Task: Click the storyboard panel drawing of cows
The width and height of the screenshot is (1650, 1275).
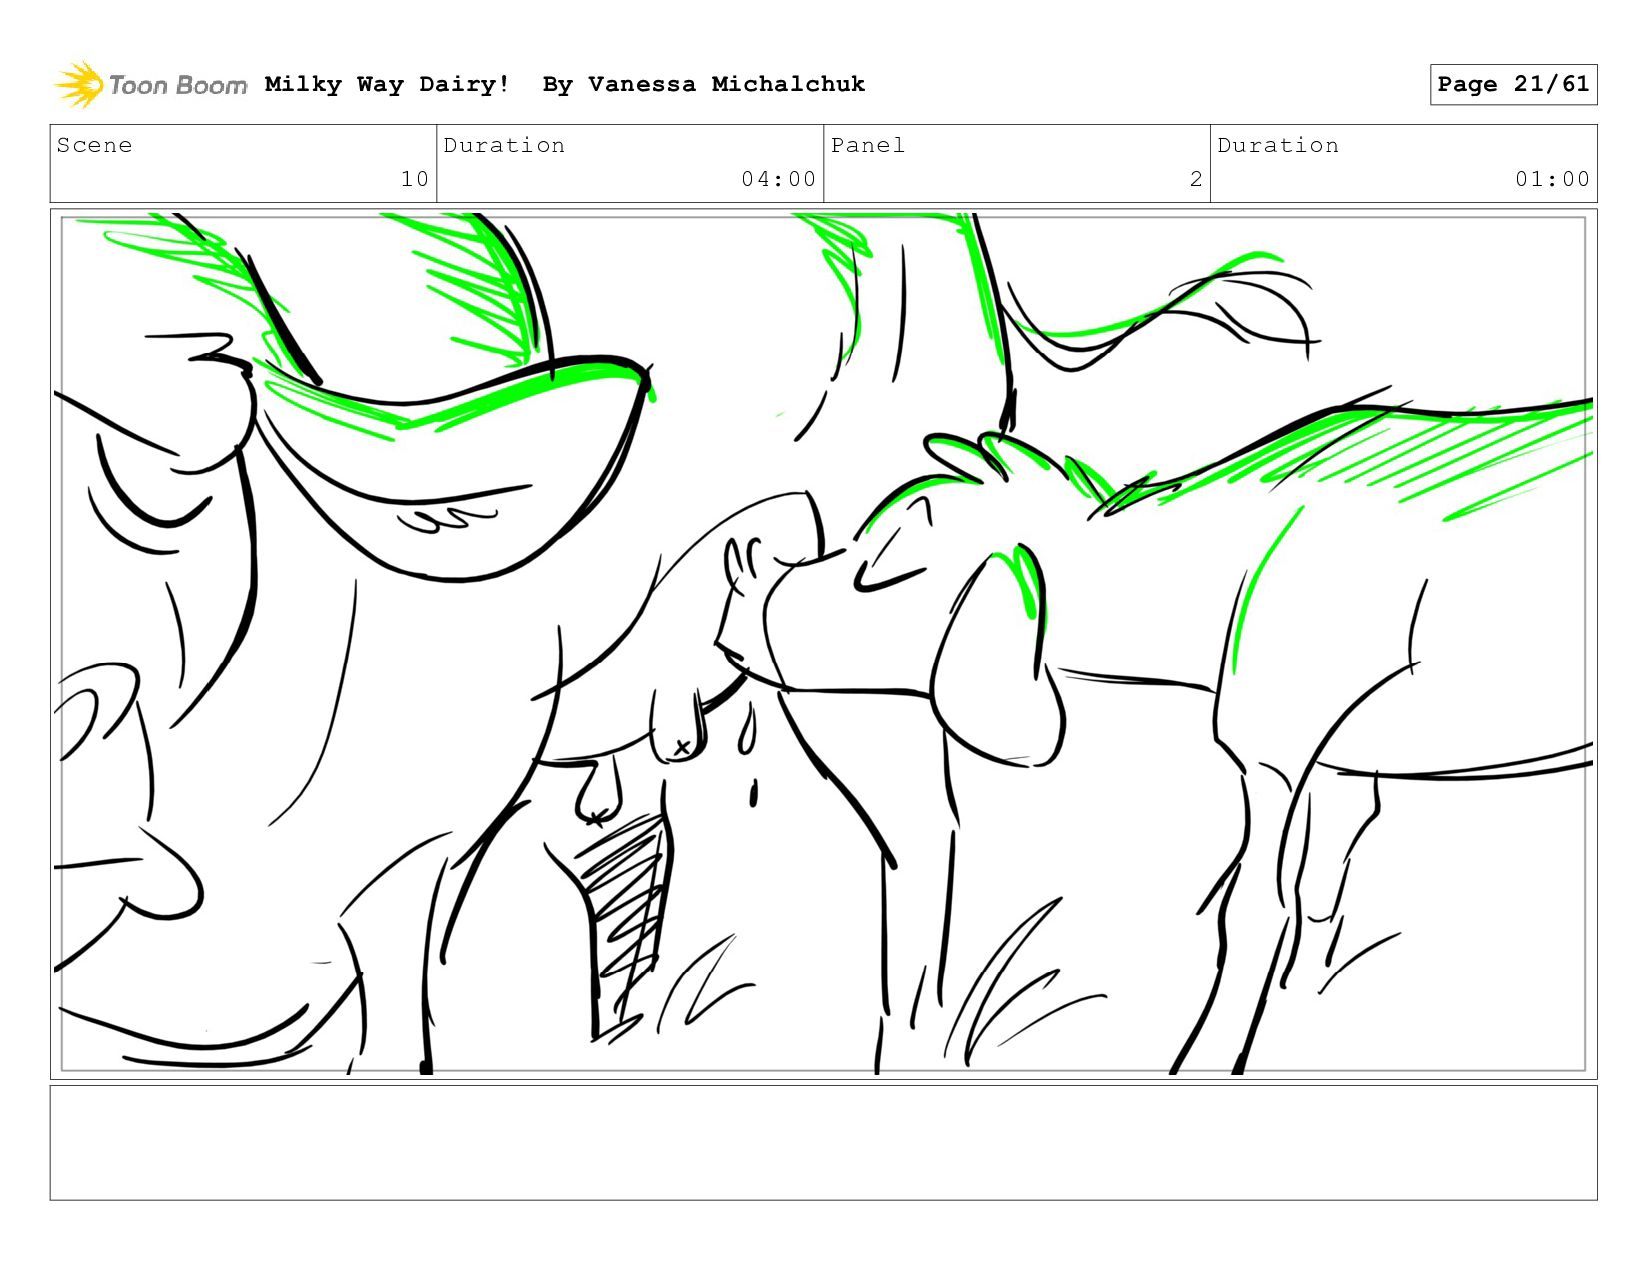Action: (x=823, y=644)
